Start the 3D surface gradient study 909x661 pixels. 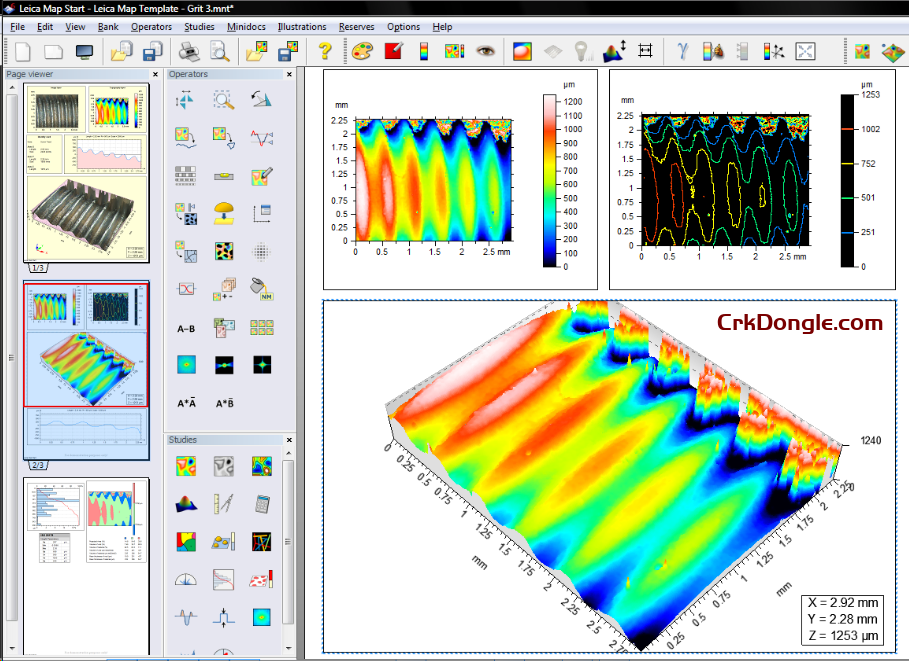click(185, 503)
